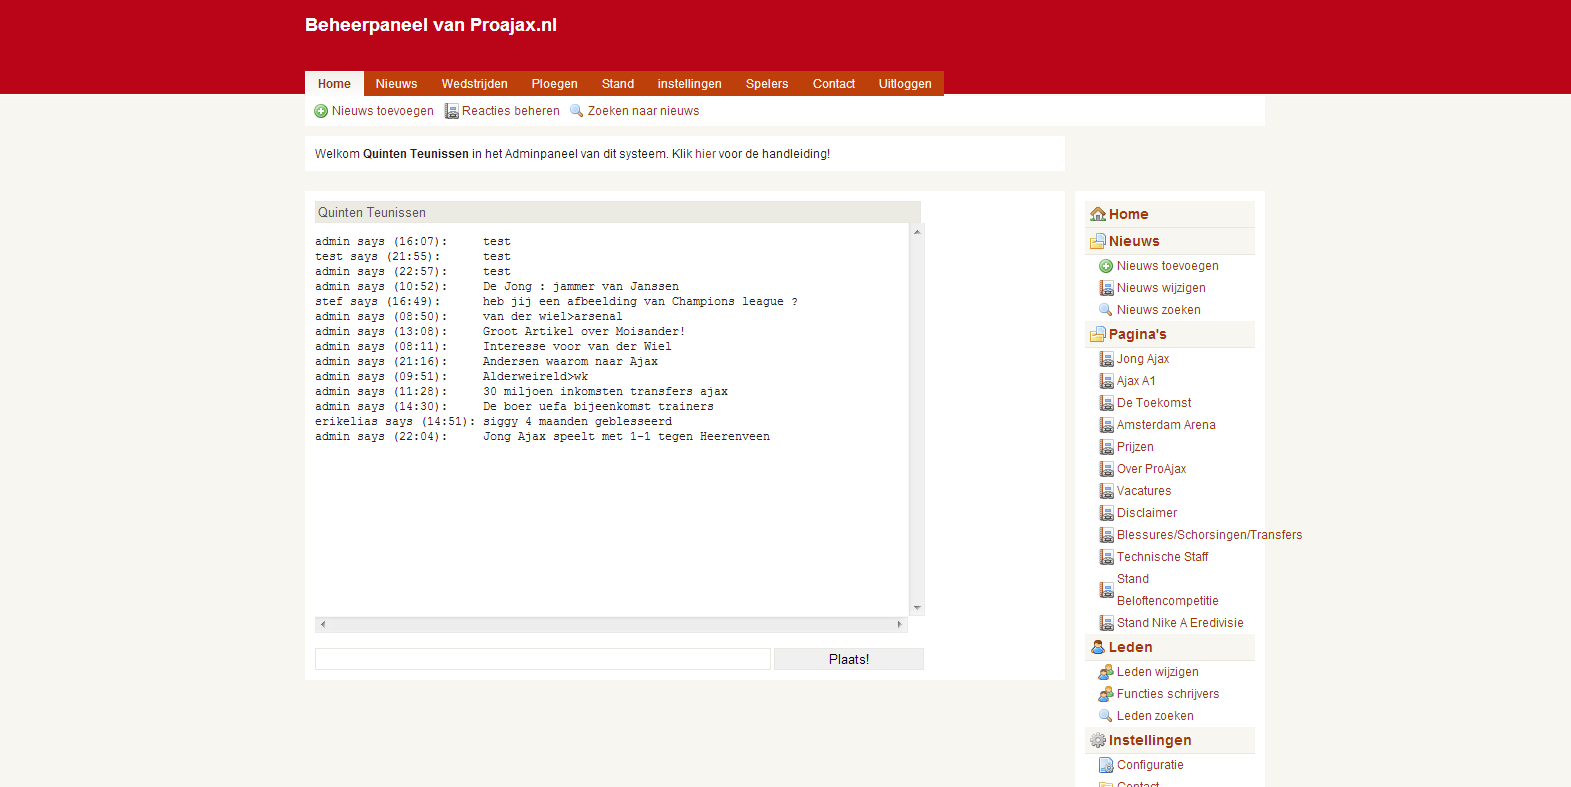Click the gear icon next to Instellingen heading
This screenshot has width=1571, height=787.
1098,740
